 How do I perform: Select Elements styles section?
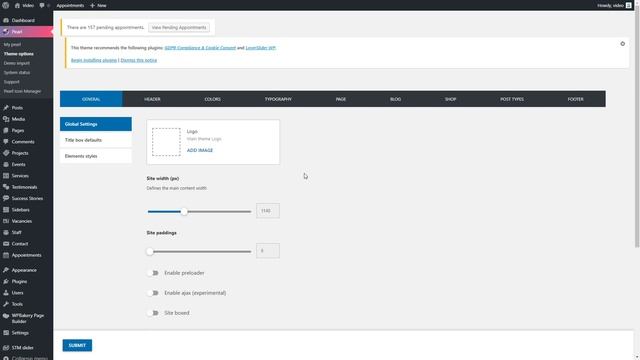[96, 156]
